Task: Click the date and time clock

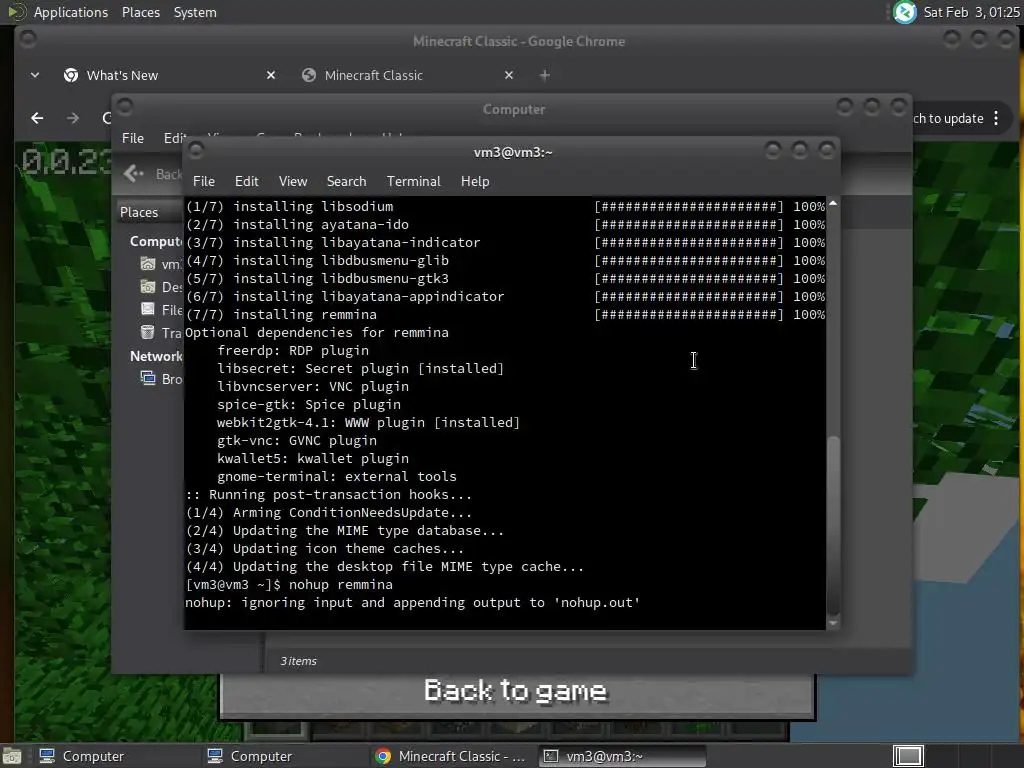Action: pos(971,12)
